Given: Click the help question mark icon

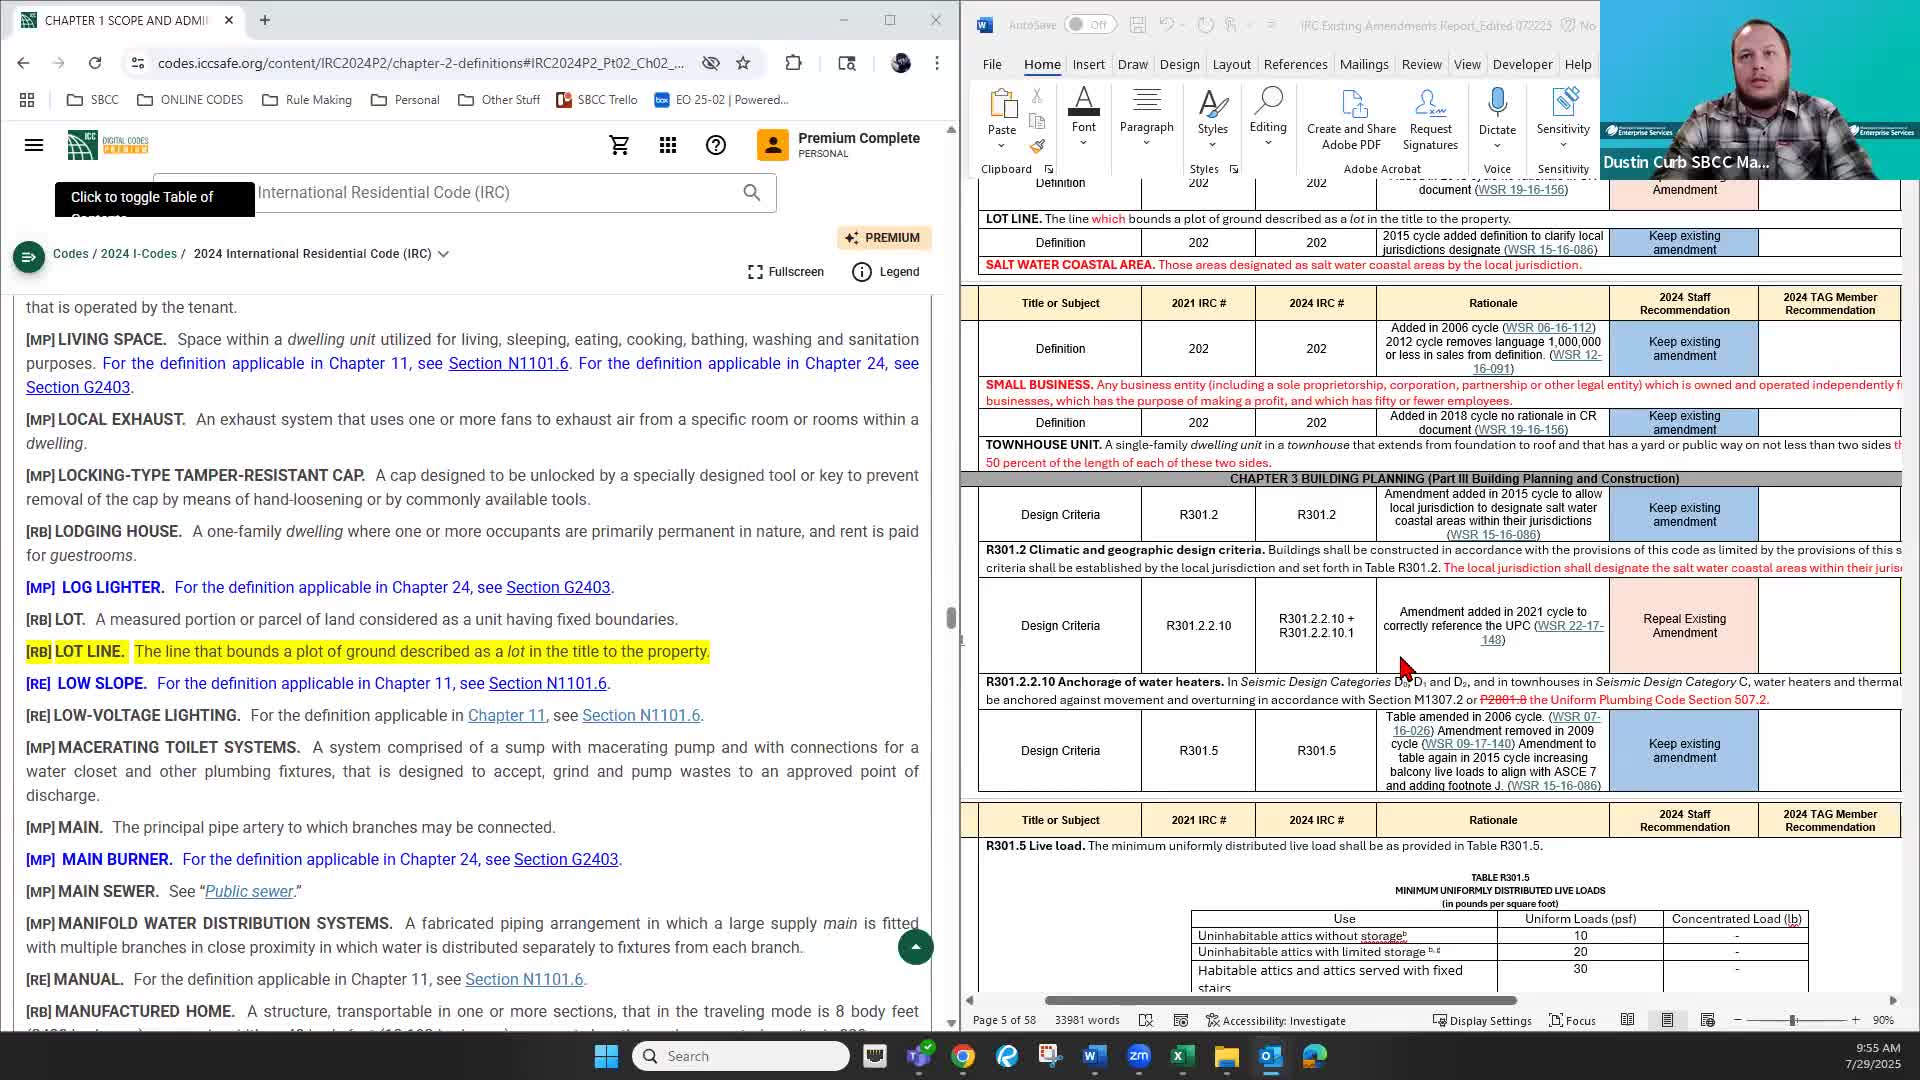Looking at the screenshot, I should (716, 146).
